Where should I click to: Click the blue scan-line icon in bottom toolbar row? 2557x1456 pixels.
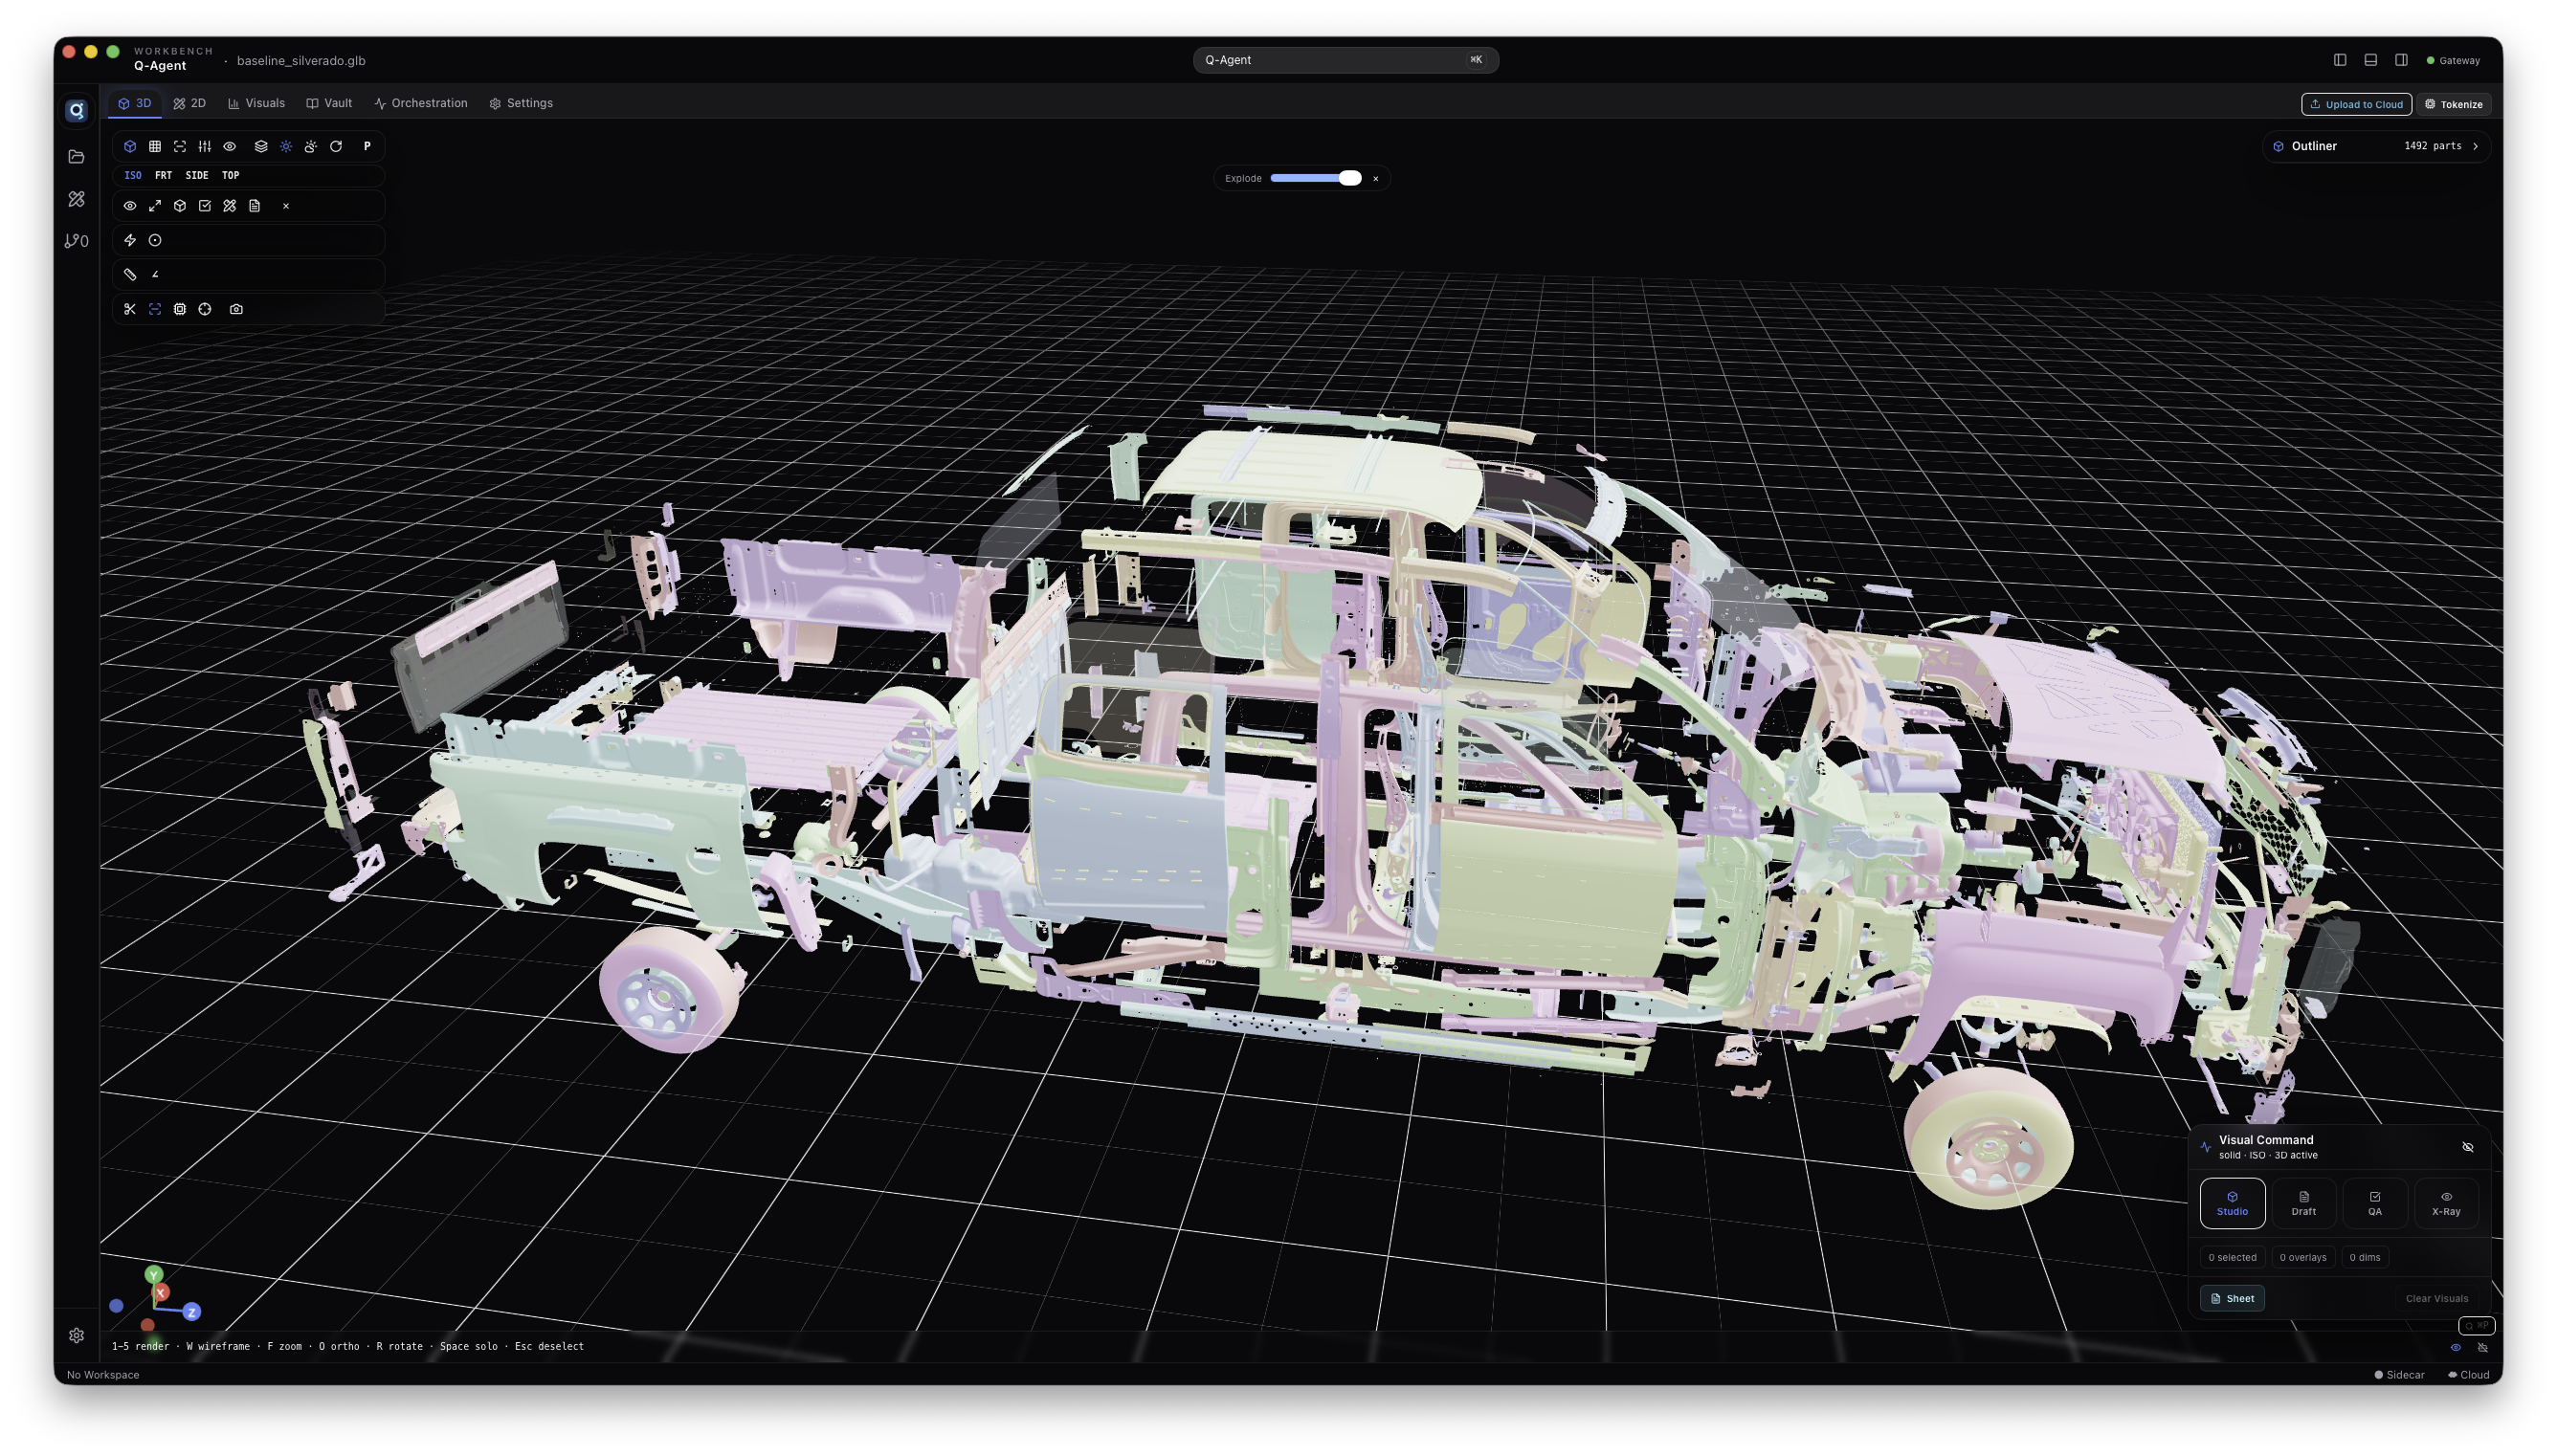[x=155, y=309]
